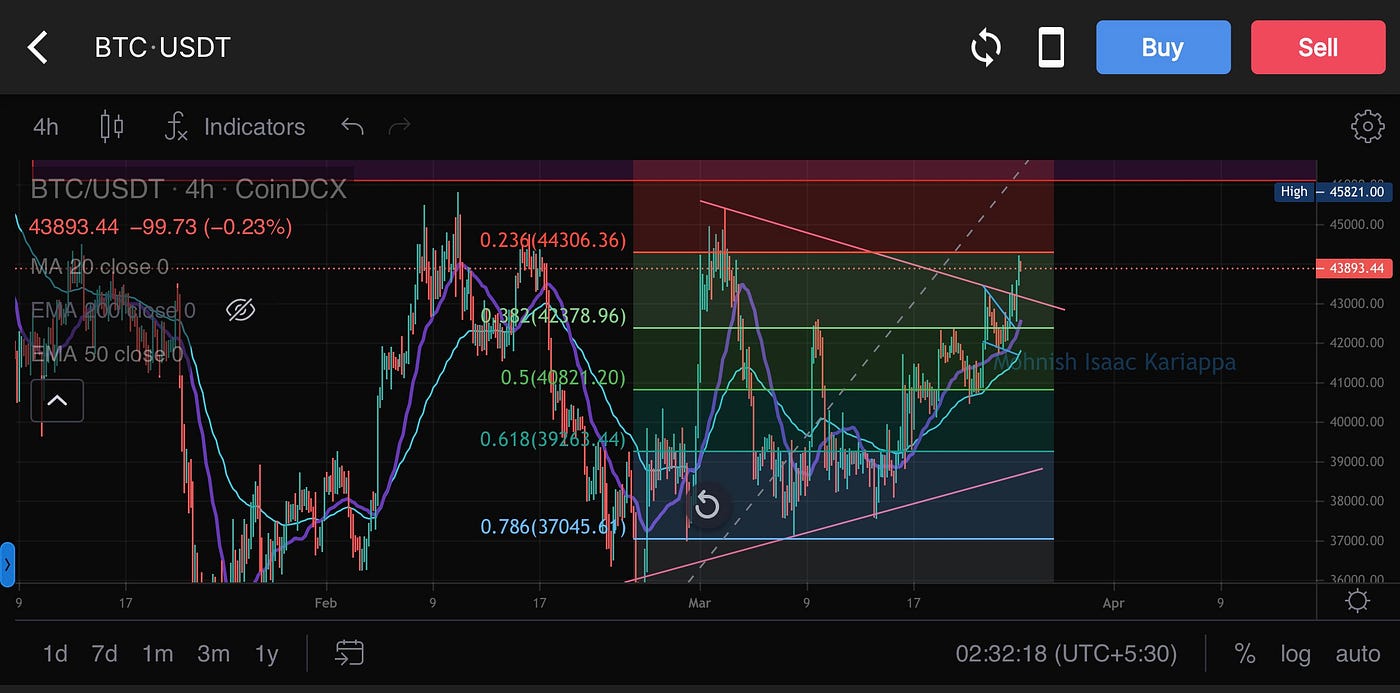Open the Indicators menu
Viewport: 1400px width, 693px height.
click(235, 127)
